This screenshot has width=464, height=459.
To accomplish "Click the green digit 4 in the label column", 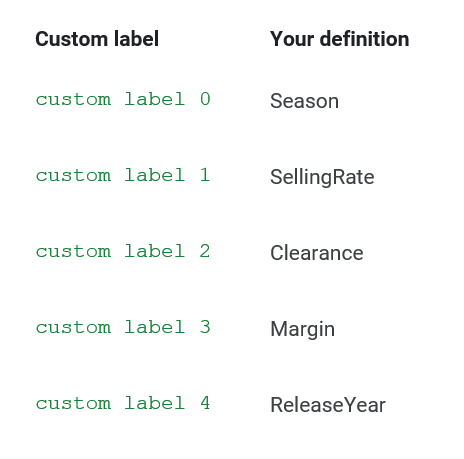I will coord(205,403).
